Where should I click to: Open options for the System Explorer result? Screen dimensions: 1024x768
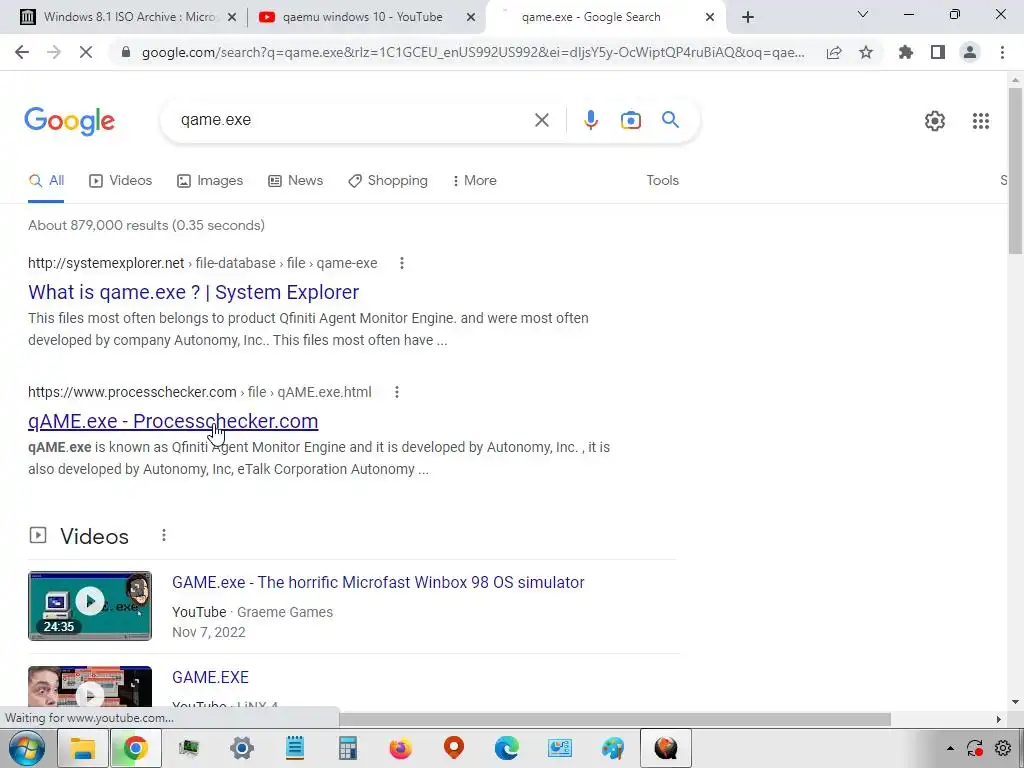(402, 263)
